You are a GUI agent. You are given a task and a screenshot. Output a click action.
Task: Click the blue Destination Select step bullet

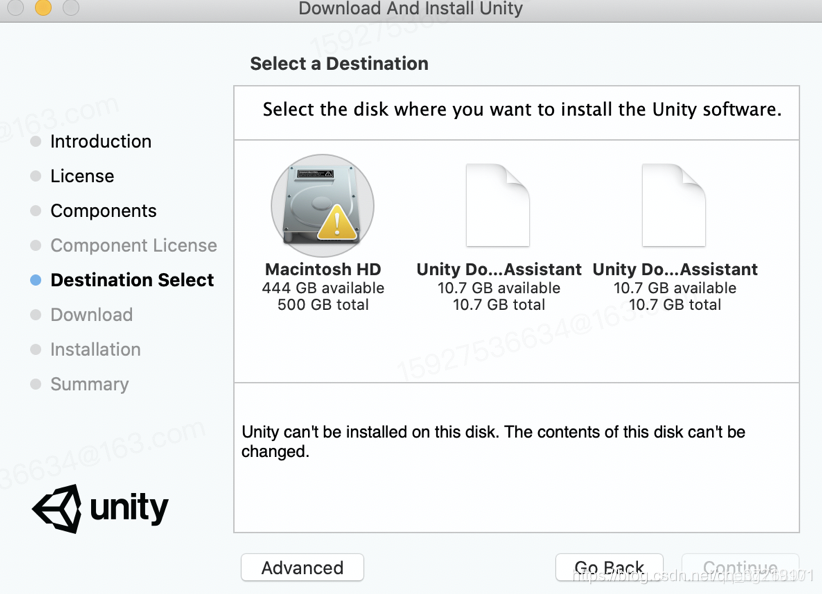pyautogui.click(x=36, y=280)
